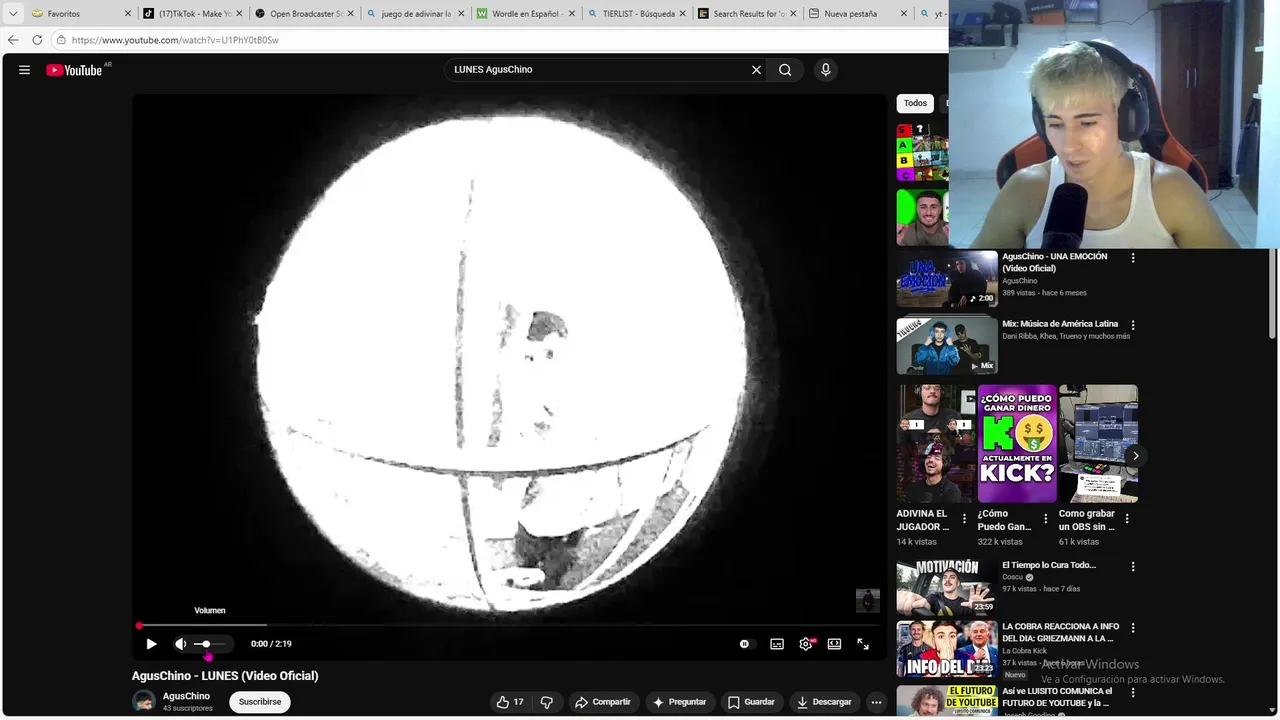Mute the video with the speaker icon
1280x720 pixels.
click(180, 644)
